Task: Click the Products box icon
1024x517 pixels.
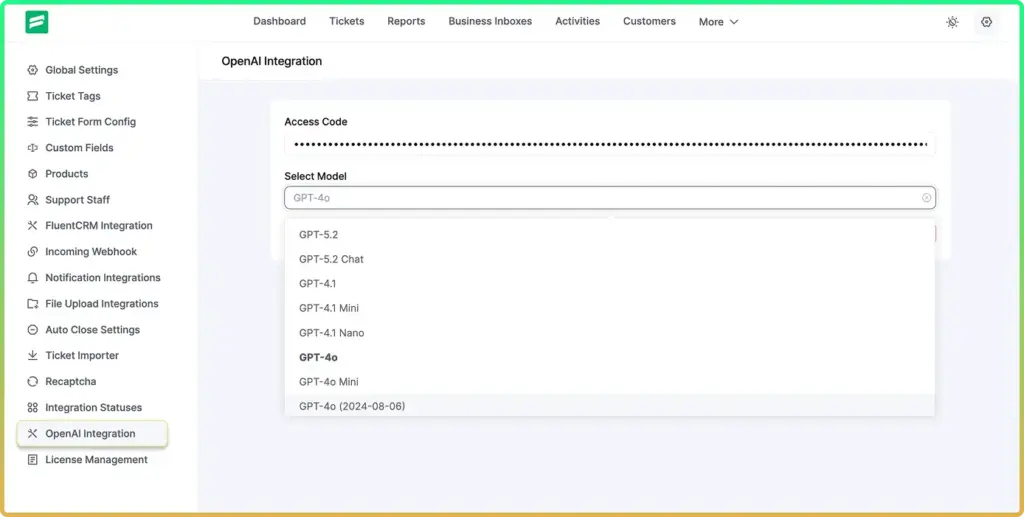Action: click(32, 174)
